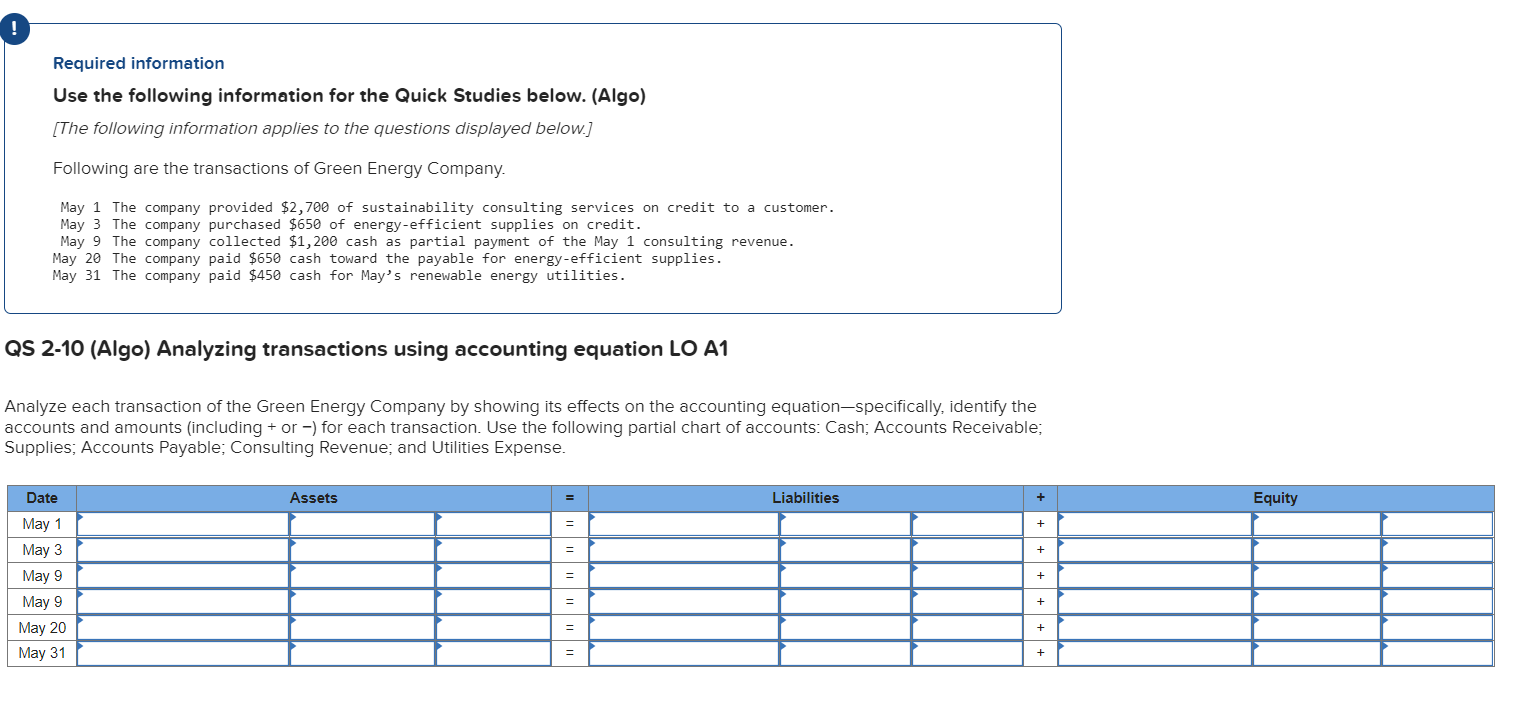Image resolution: width=1525 pixels, height=719 pixels.
Task: Open second Equity dropdown in May 1 row
Action: (1317, 524)
